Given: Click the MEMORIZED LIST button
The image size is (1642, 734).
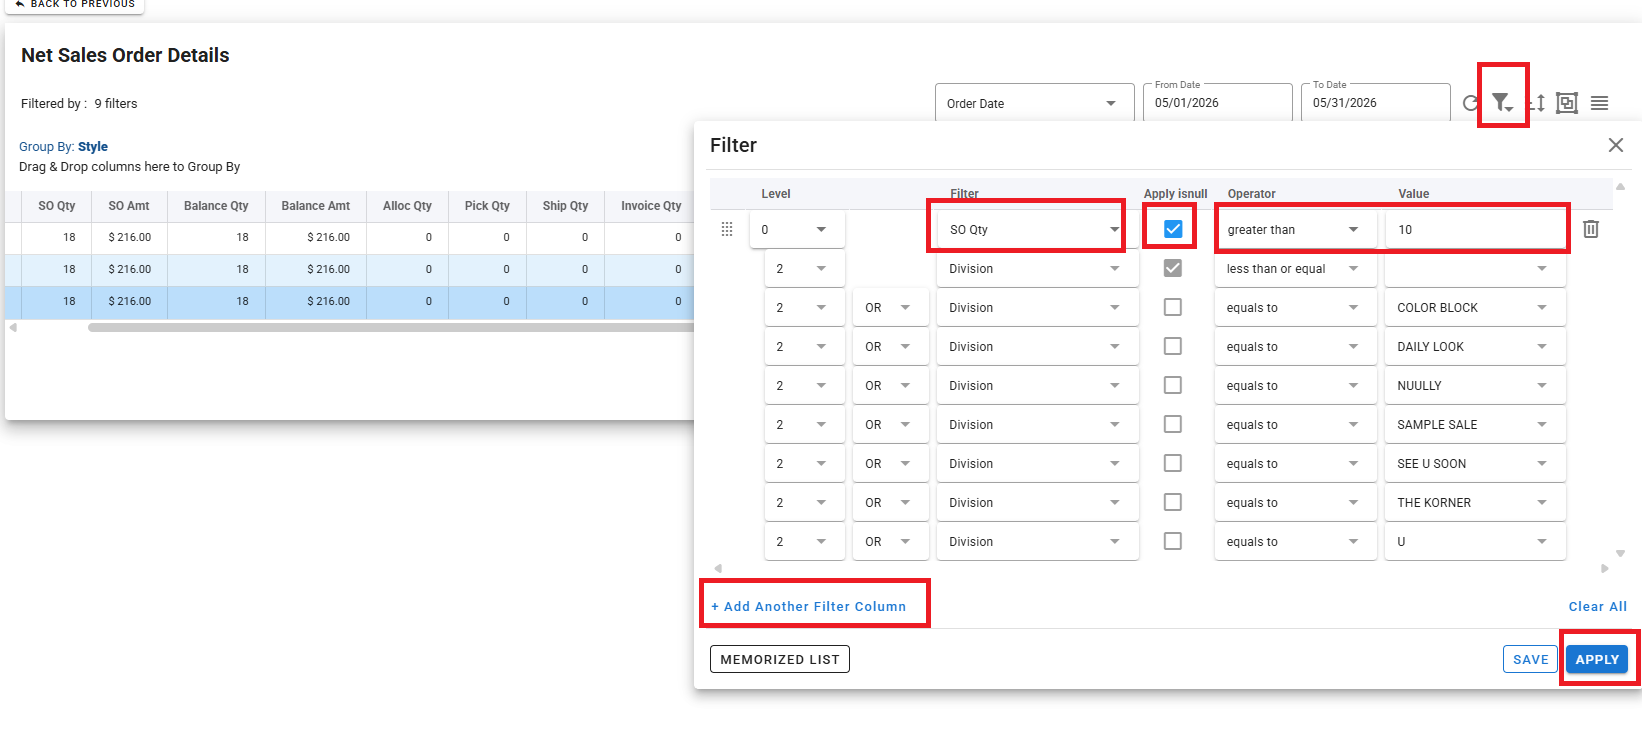Looking at the screenshot, I should pos(780,659).
